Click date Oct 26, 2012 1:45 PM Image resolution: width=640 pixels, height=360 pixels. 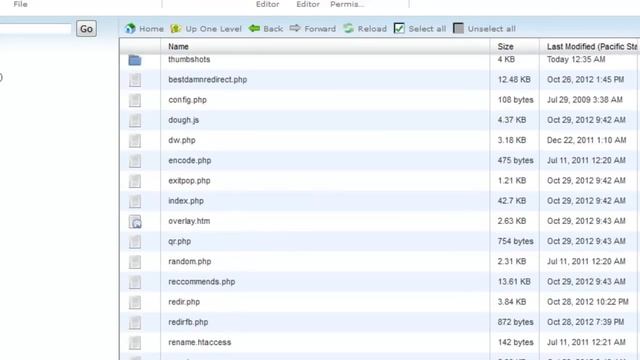(585, 80)
